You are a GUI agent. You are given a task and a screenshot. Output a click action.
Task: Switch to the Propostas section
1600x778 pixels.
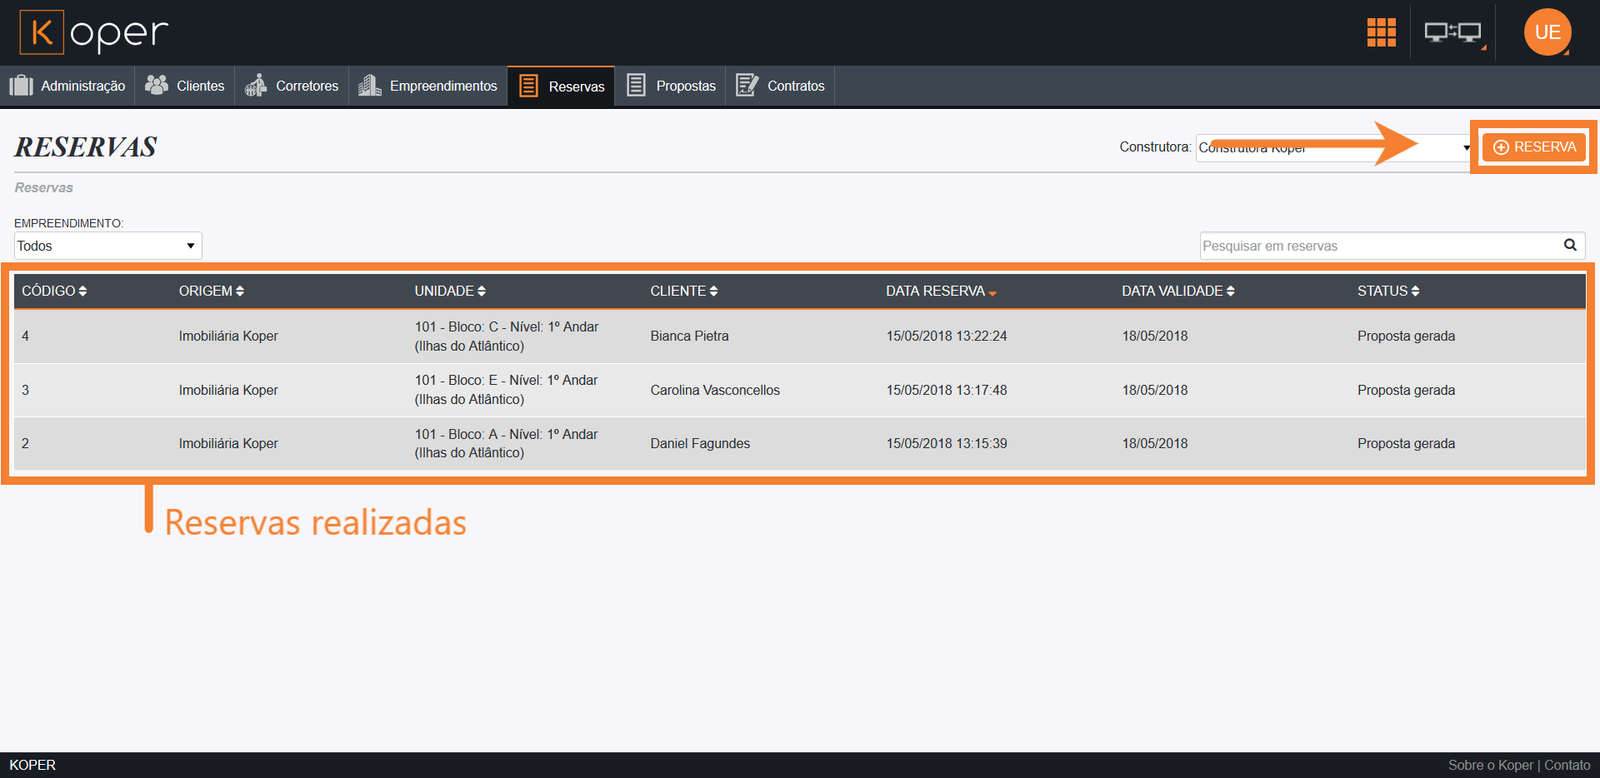coord(672,86)
